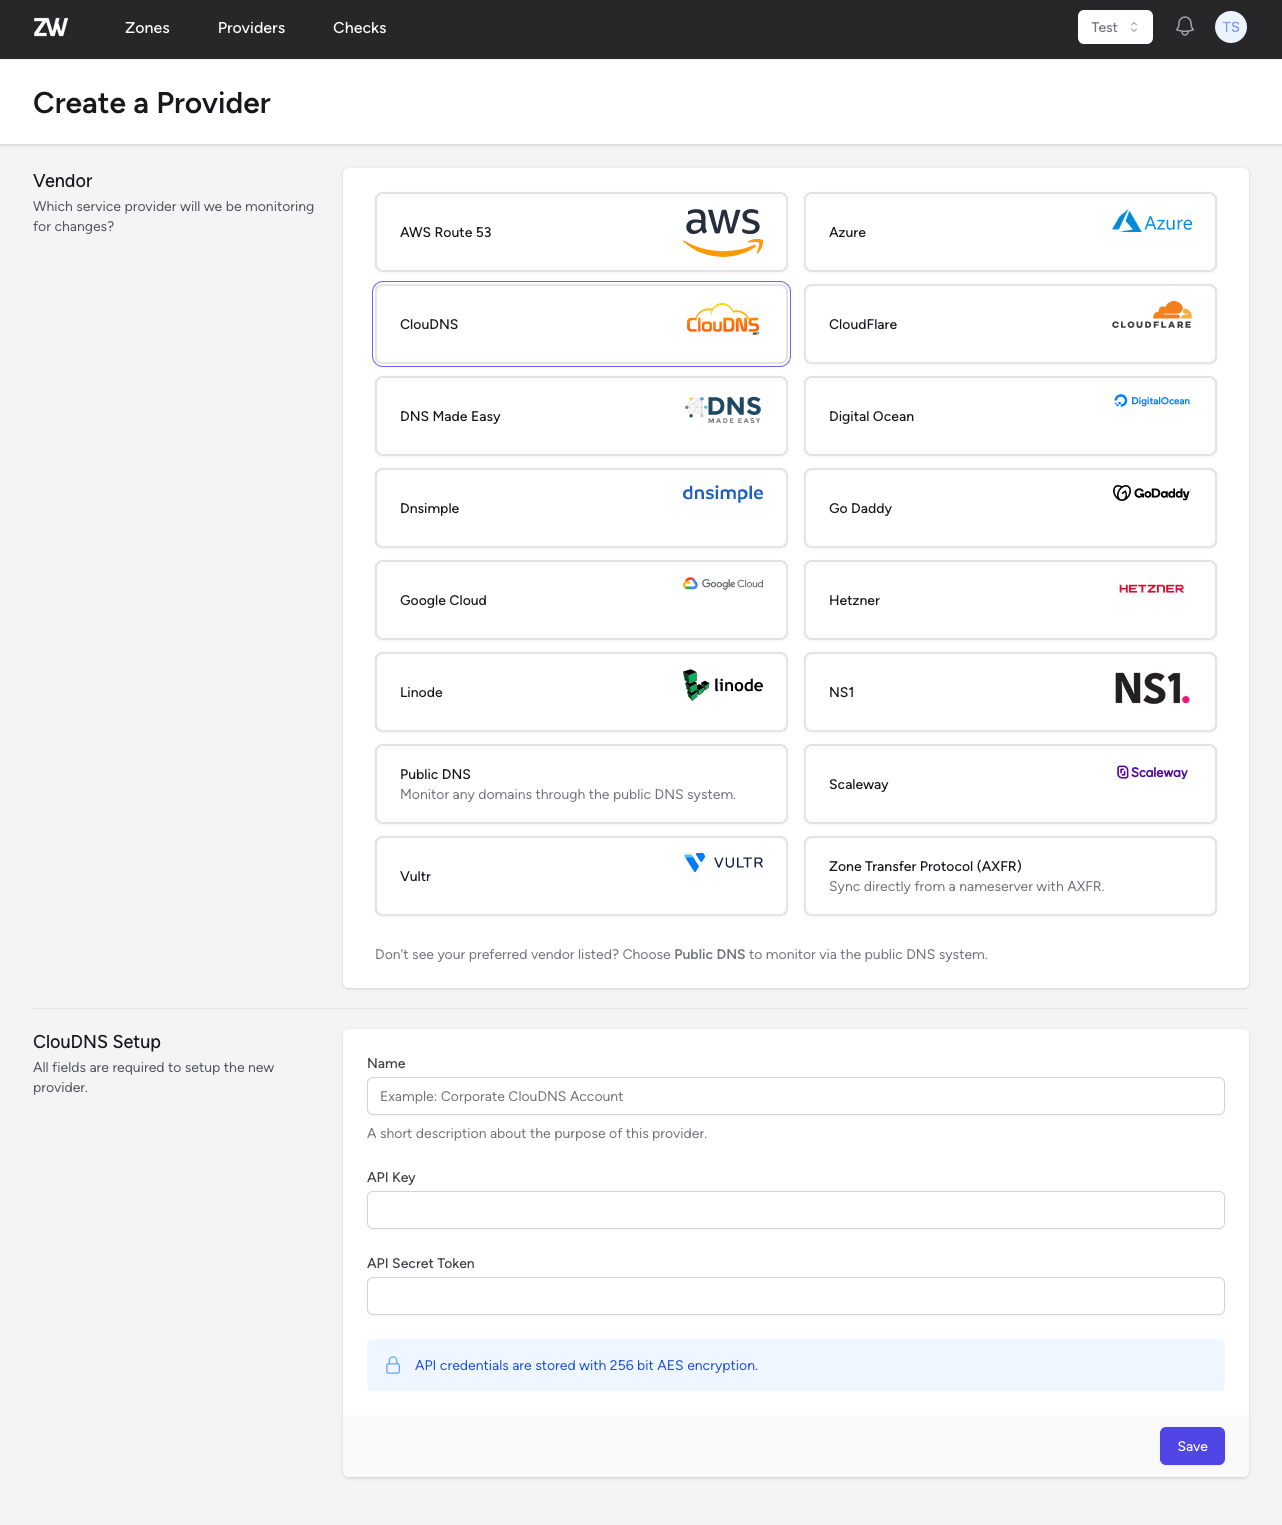Image resolution: width=1282 pixels, height=1525 pixels.
Task: Open the TS profile avatar menu
Action: coord(1230,27)
